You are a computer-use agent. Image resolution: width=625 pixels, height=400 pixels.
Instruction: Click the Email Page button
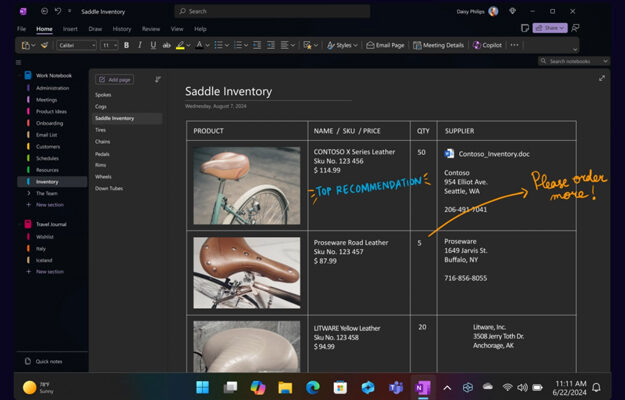click(385, 45)
